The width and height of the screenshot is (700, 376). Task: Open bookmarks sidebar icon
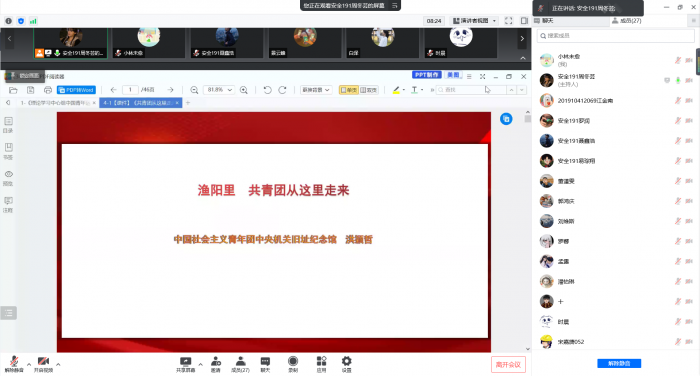click(x=8, y=151)
